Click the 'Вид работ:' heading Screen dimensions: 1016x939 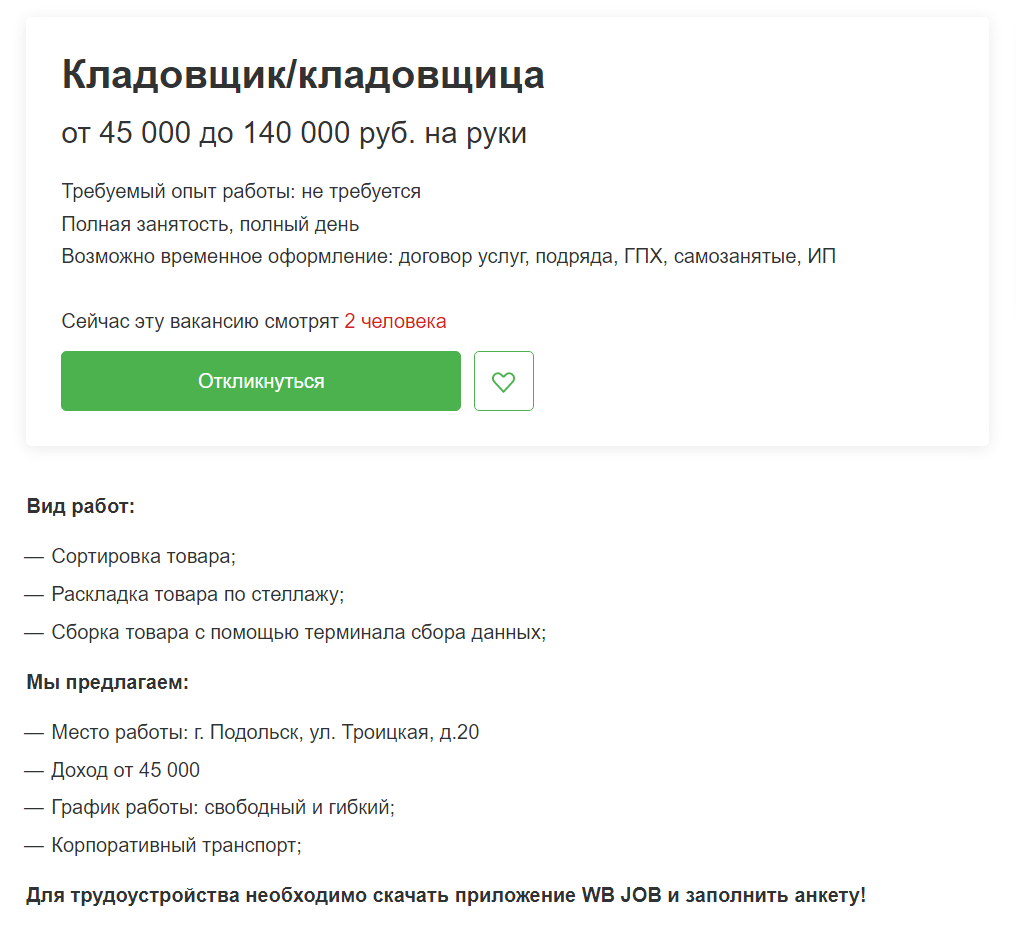pos(81,506)
